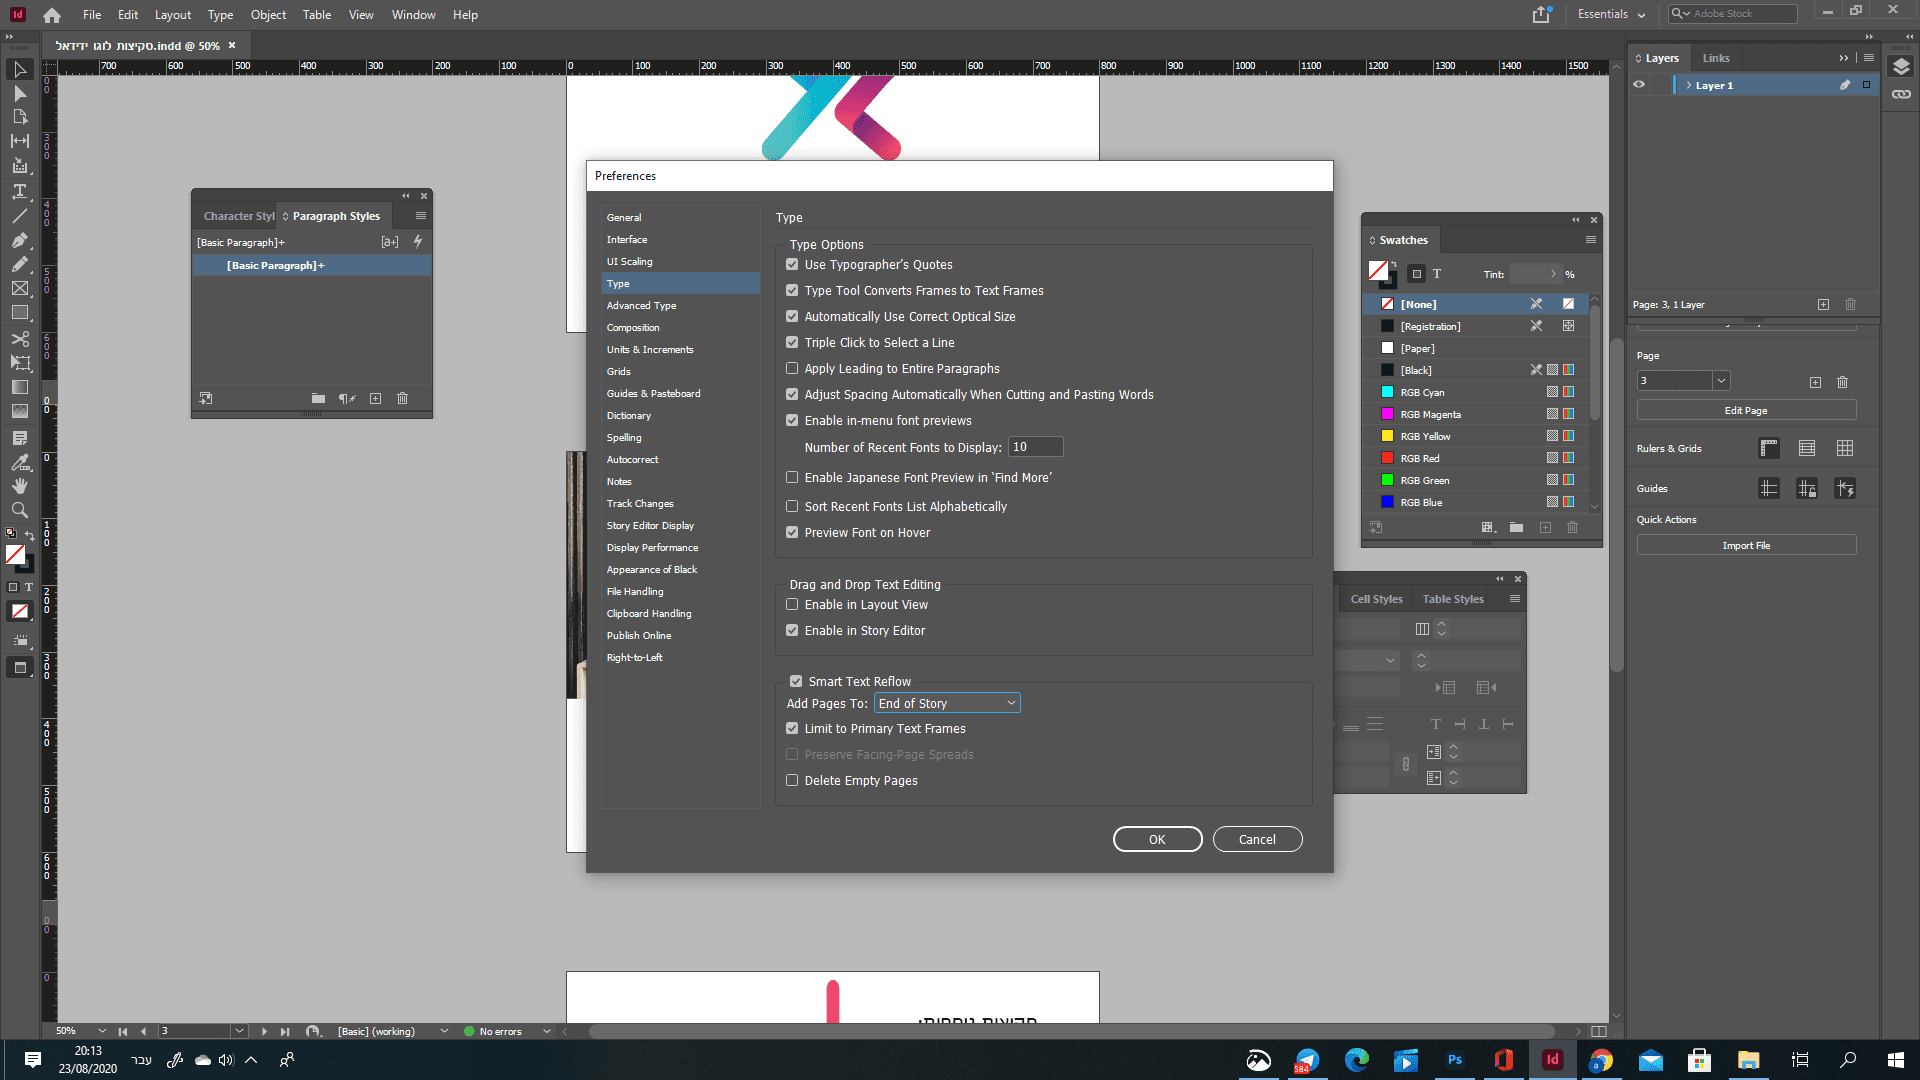Expand Layer 1 disclosure arrow
Screen dimensions: 1920x1080
point(1689,85)
